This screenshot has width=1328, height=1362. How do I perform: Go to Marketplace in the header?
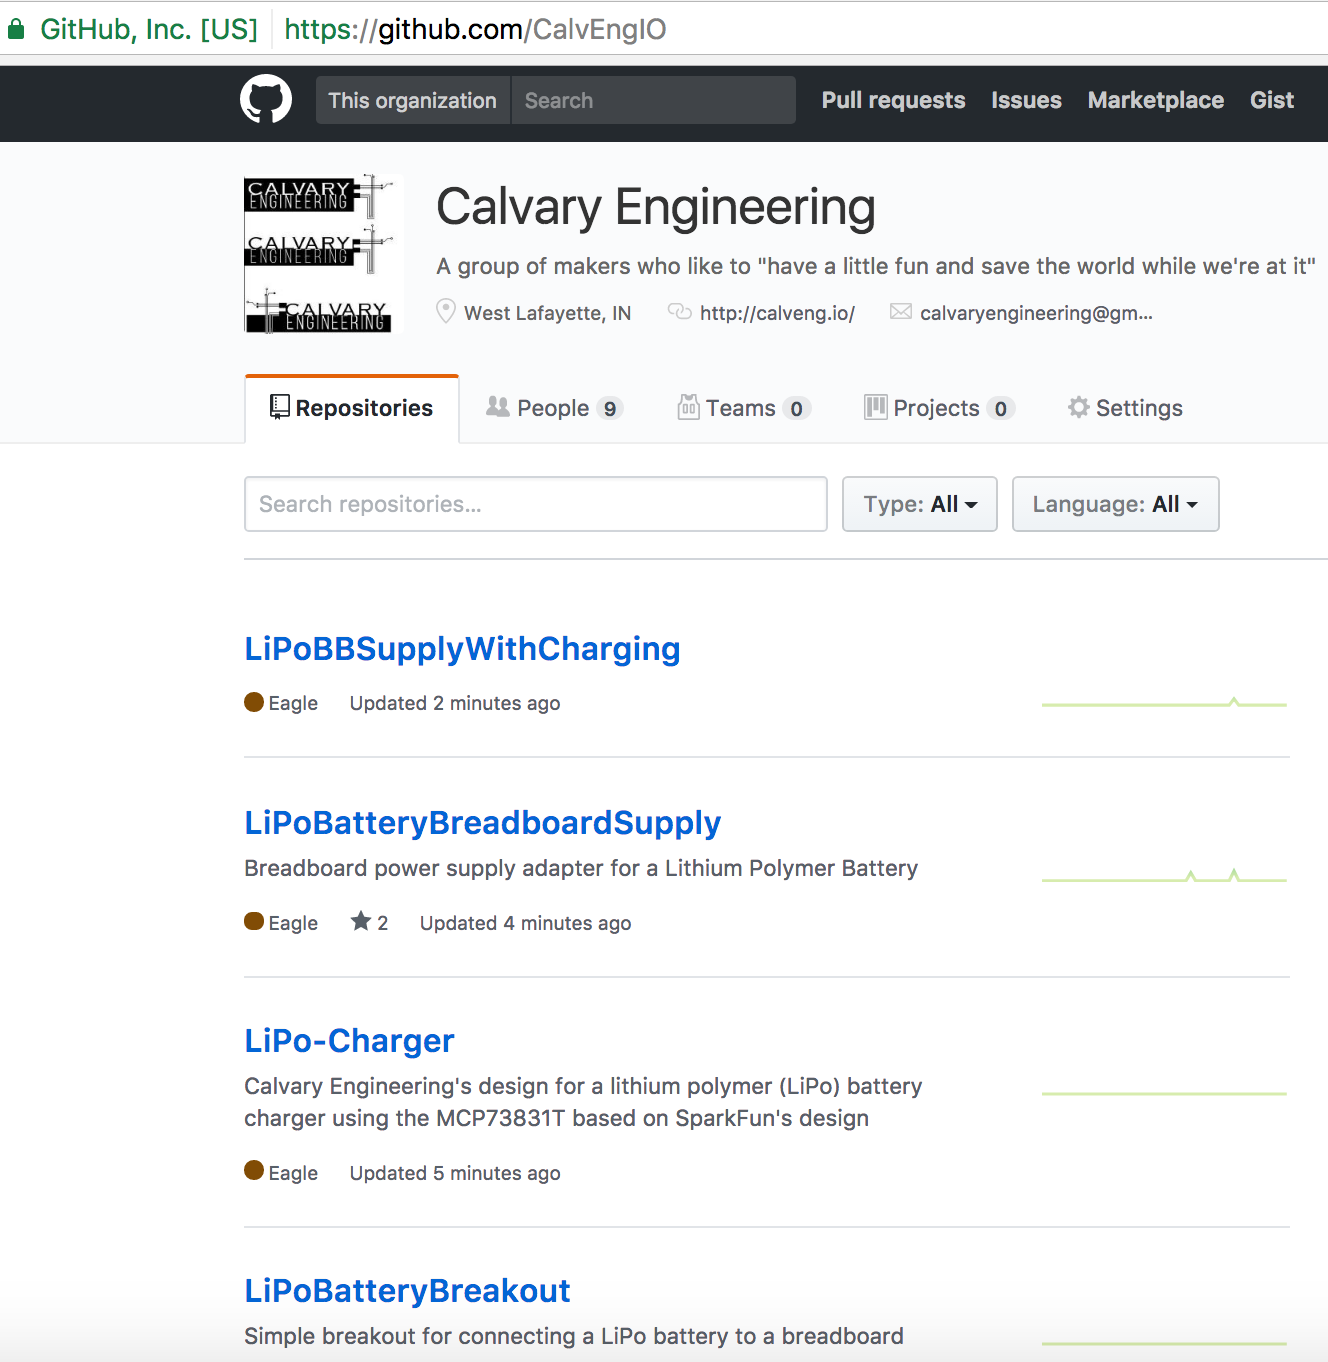(x=1156, y=100)
